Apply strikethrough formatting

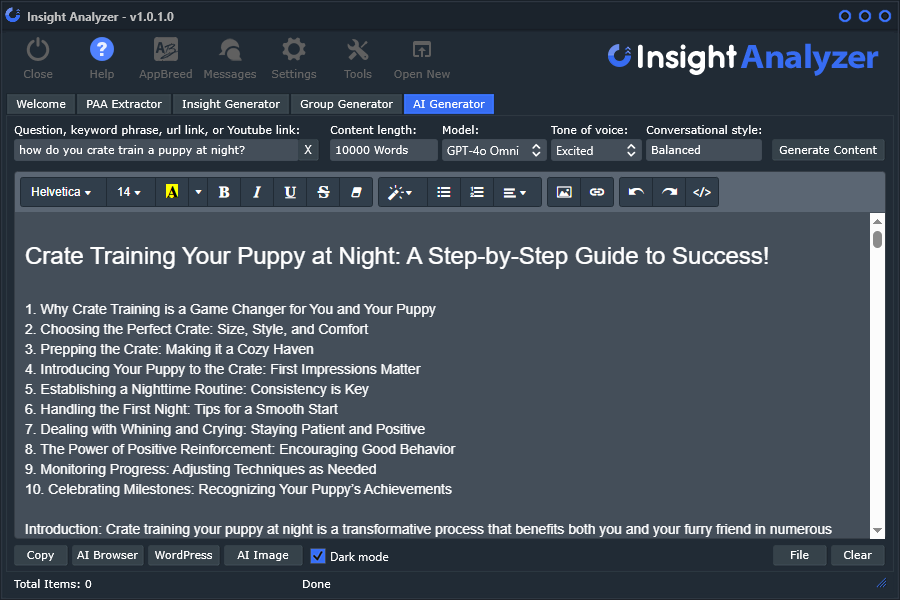click(323, 192)
